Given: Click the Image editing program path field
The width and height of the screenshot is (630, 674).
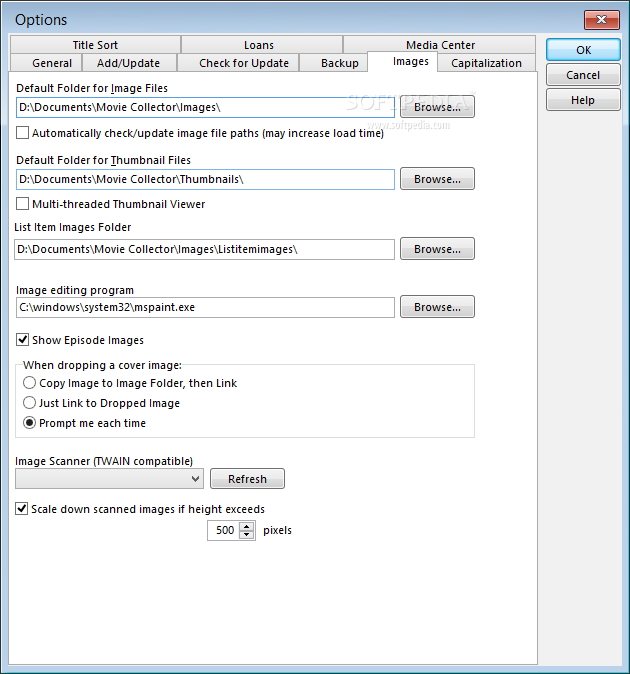Looking at the screenshot, I should [205, 307].
